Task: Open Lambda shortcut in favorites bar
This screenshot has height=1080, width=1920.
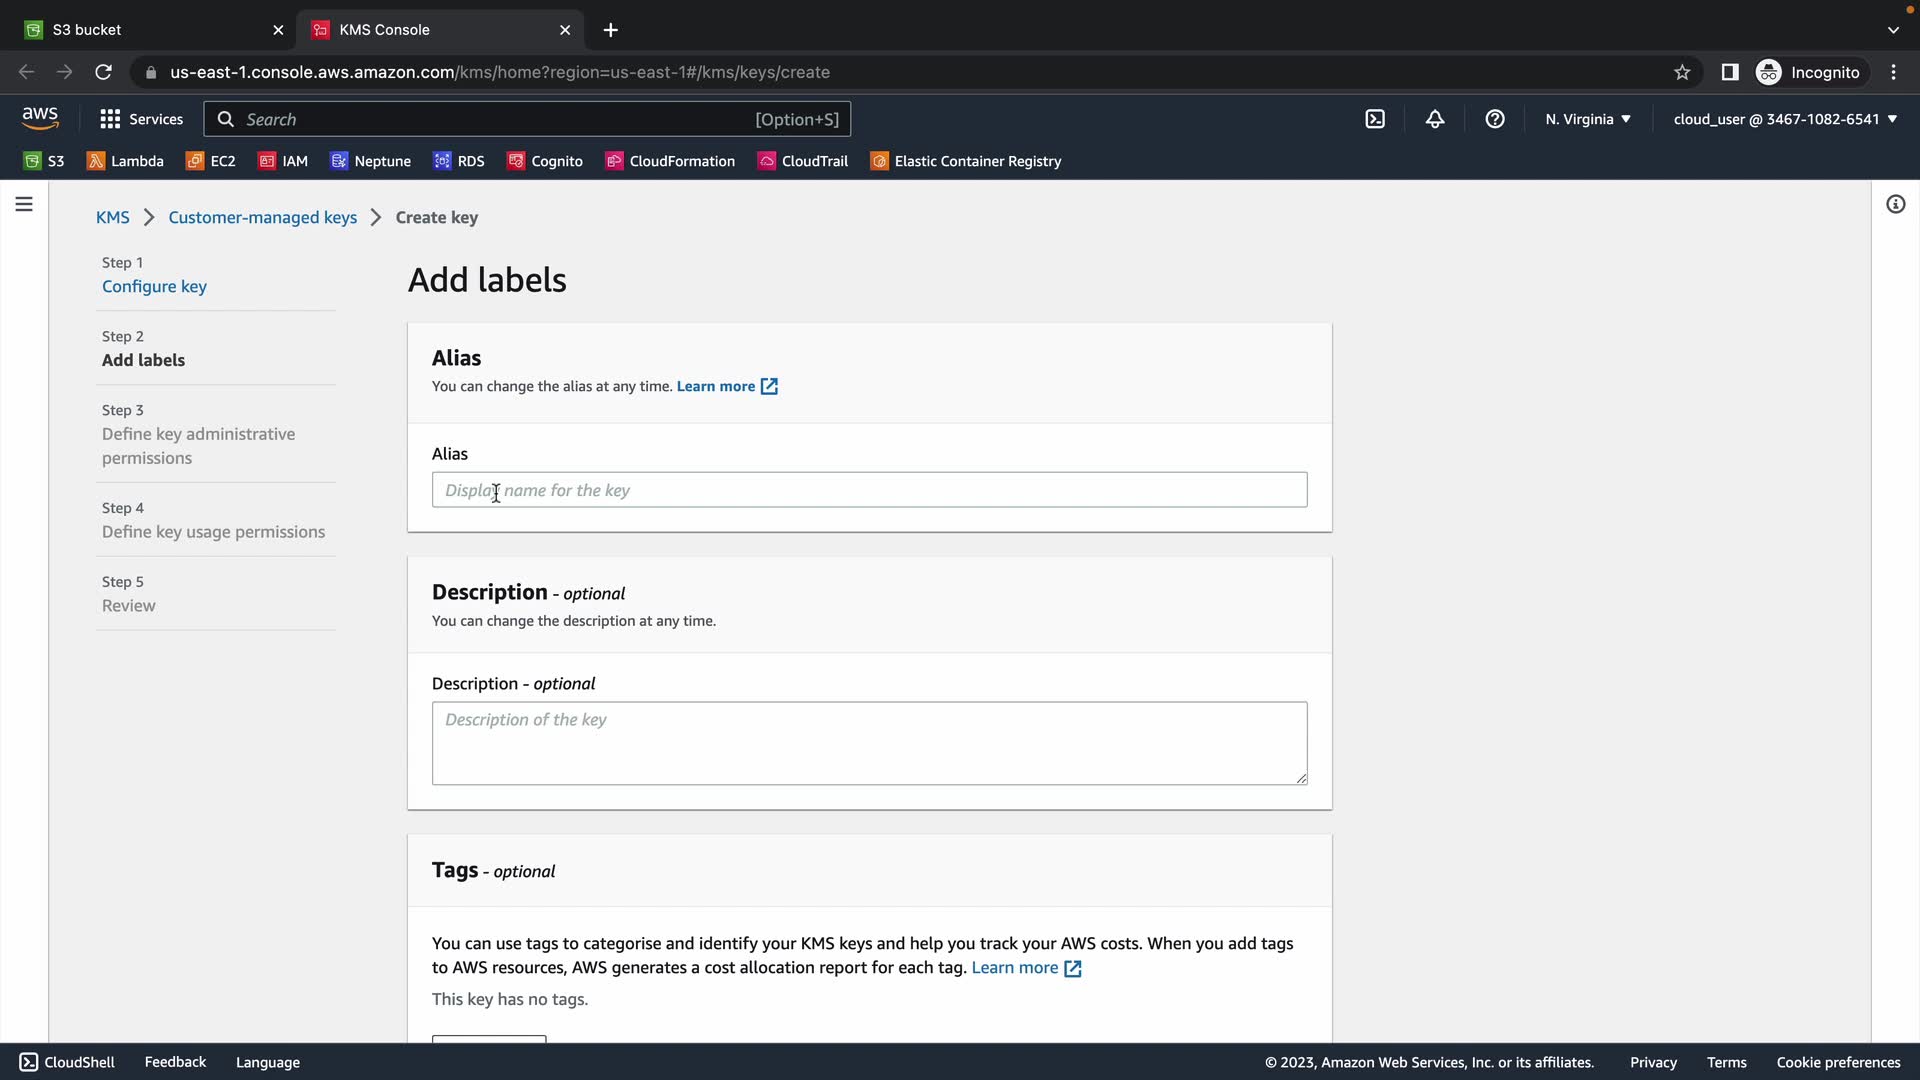Action: pyautogui.click(x=125, y=161)
